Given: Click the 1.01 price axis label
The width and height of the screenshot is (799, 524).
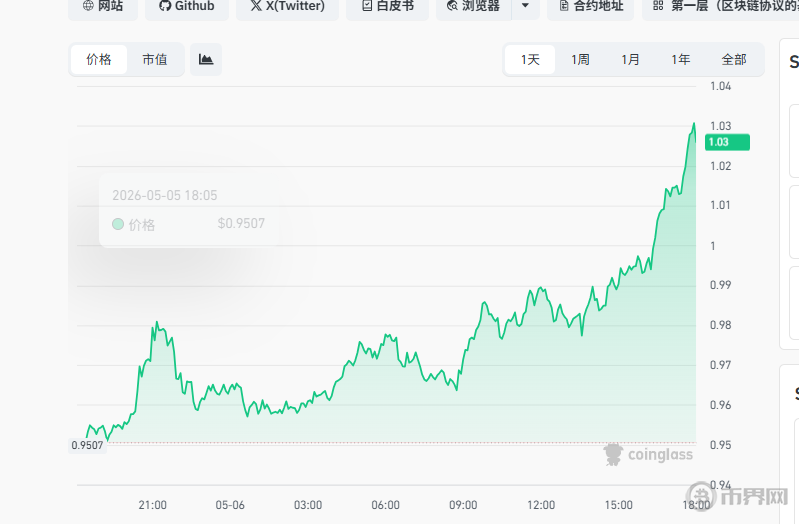Looking at the screenshot, I should pos(721,205).
